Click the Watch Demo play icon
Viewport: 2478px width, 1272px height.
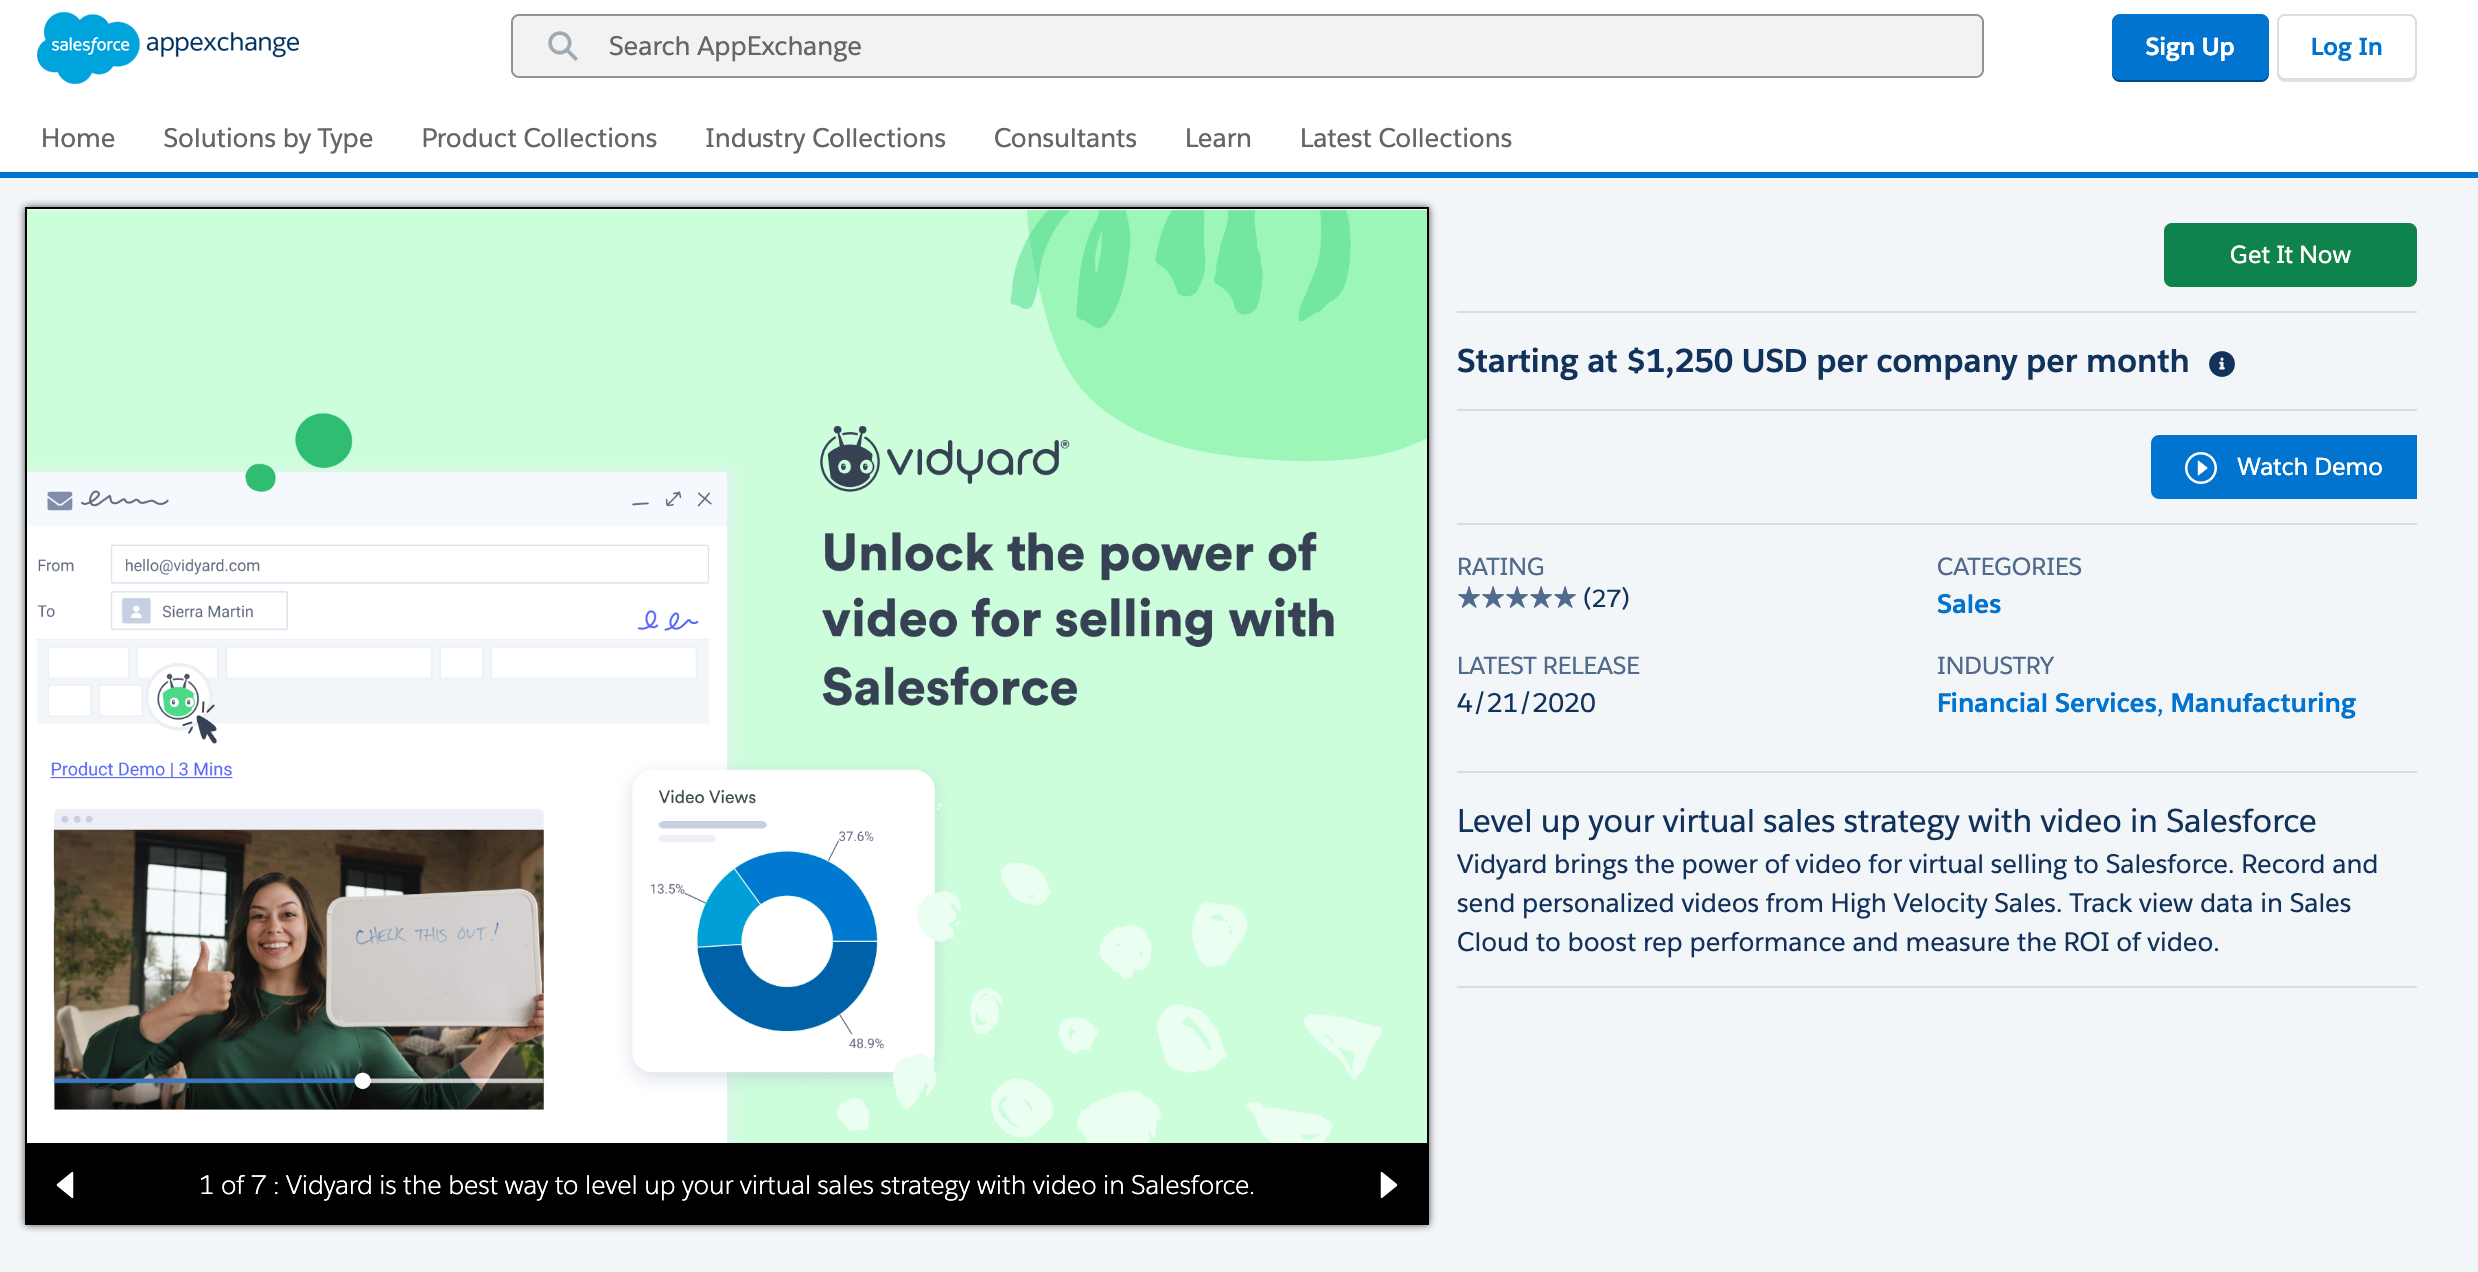[2201, 467]
